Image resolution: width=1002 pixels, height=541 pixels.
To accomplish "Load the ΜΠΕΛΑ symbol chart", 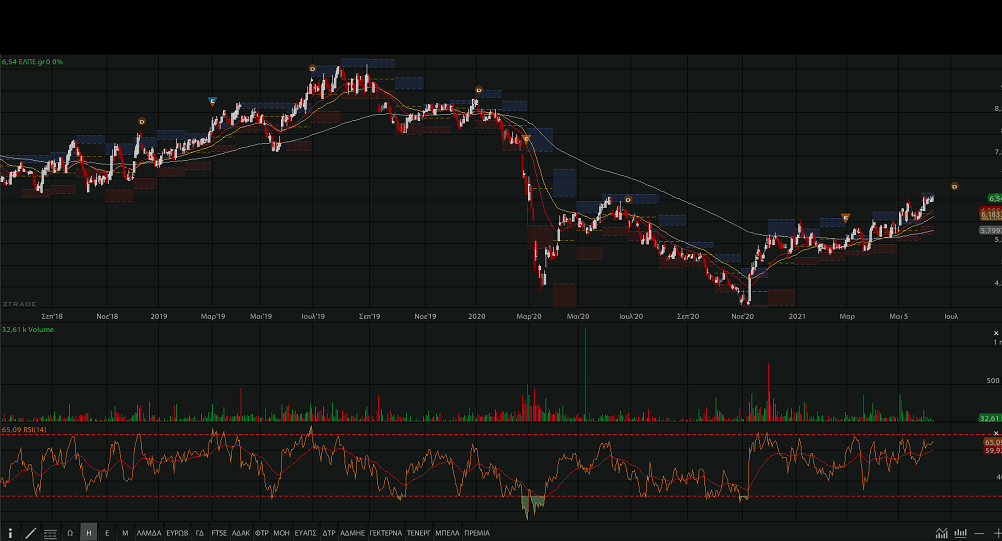I will pyautogui.click(x=447, y=533).
